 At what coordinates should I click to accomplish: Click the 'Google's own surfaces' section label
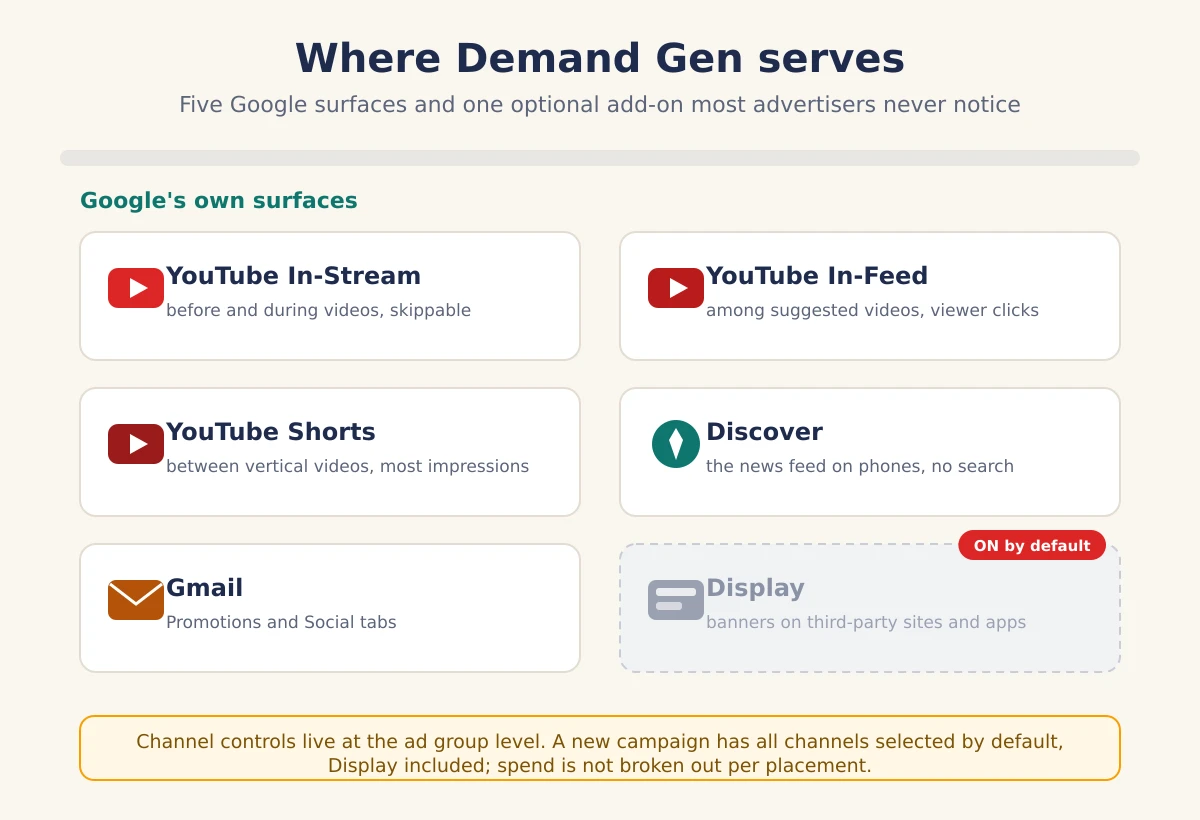[219, 201]
